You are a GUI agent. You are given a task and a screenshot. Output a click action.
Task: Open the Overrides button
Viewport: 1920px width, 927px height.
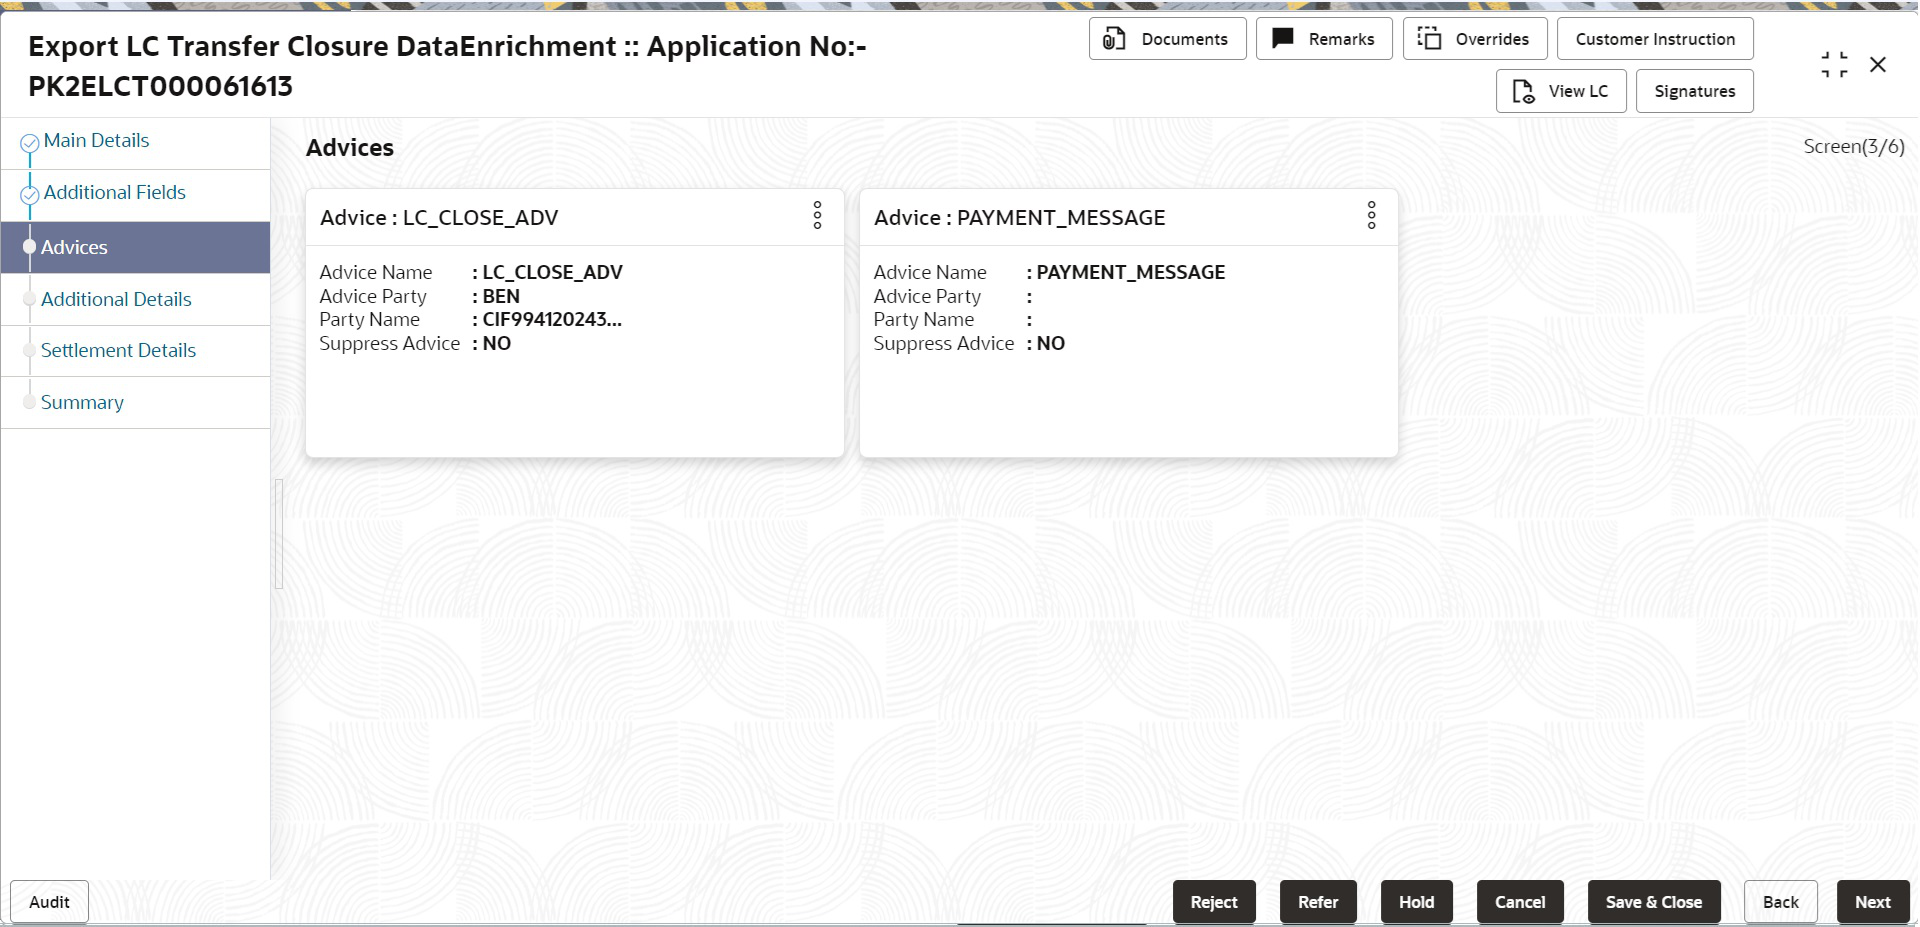pos(1475,39)
